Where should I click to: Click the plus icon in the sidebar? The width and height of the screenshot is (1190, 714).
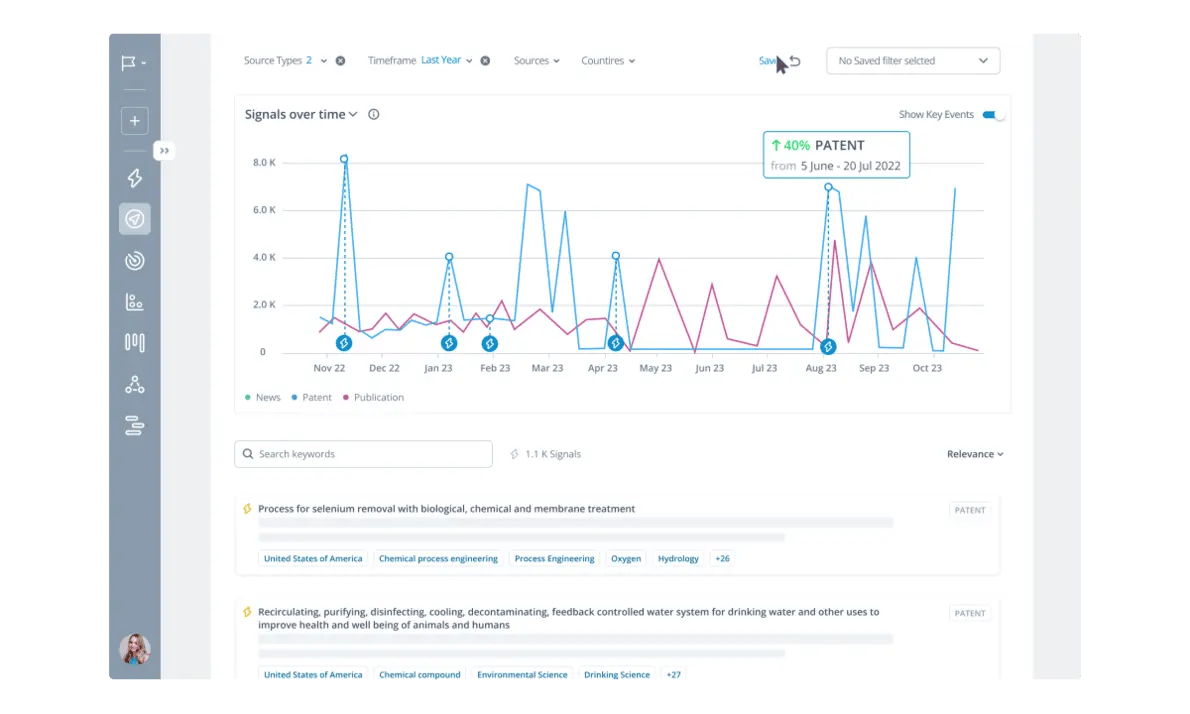click(x=135, y=120)
